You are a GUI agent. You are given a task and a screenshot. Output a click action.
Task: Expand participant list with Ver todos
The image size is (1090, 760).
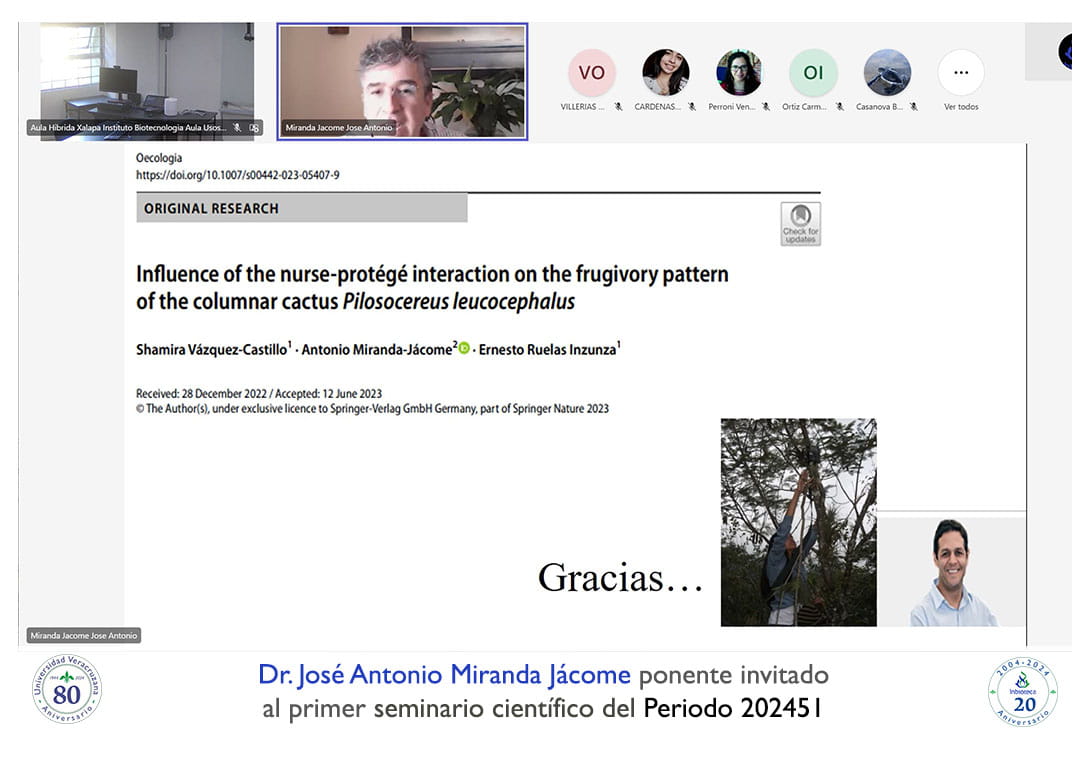coord(960,80)
